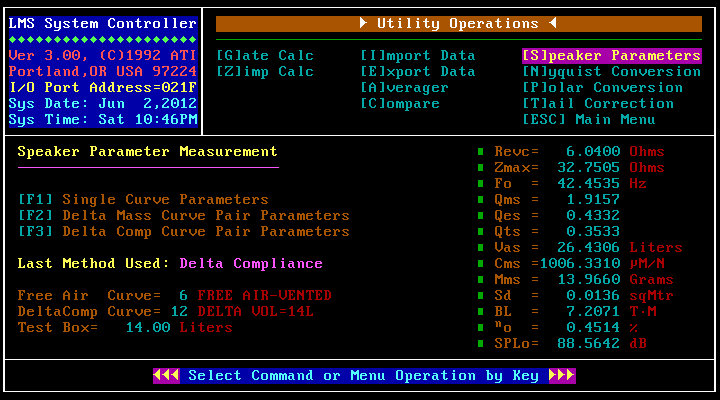Viewport: 720px width, 400px height.
Task: Click the Sys Time line
Action: [103, 120]
